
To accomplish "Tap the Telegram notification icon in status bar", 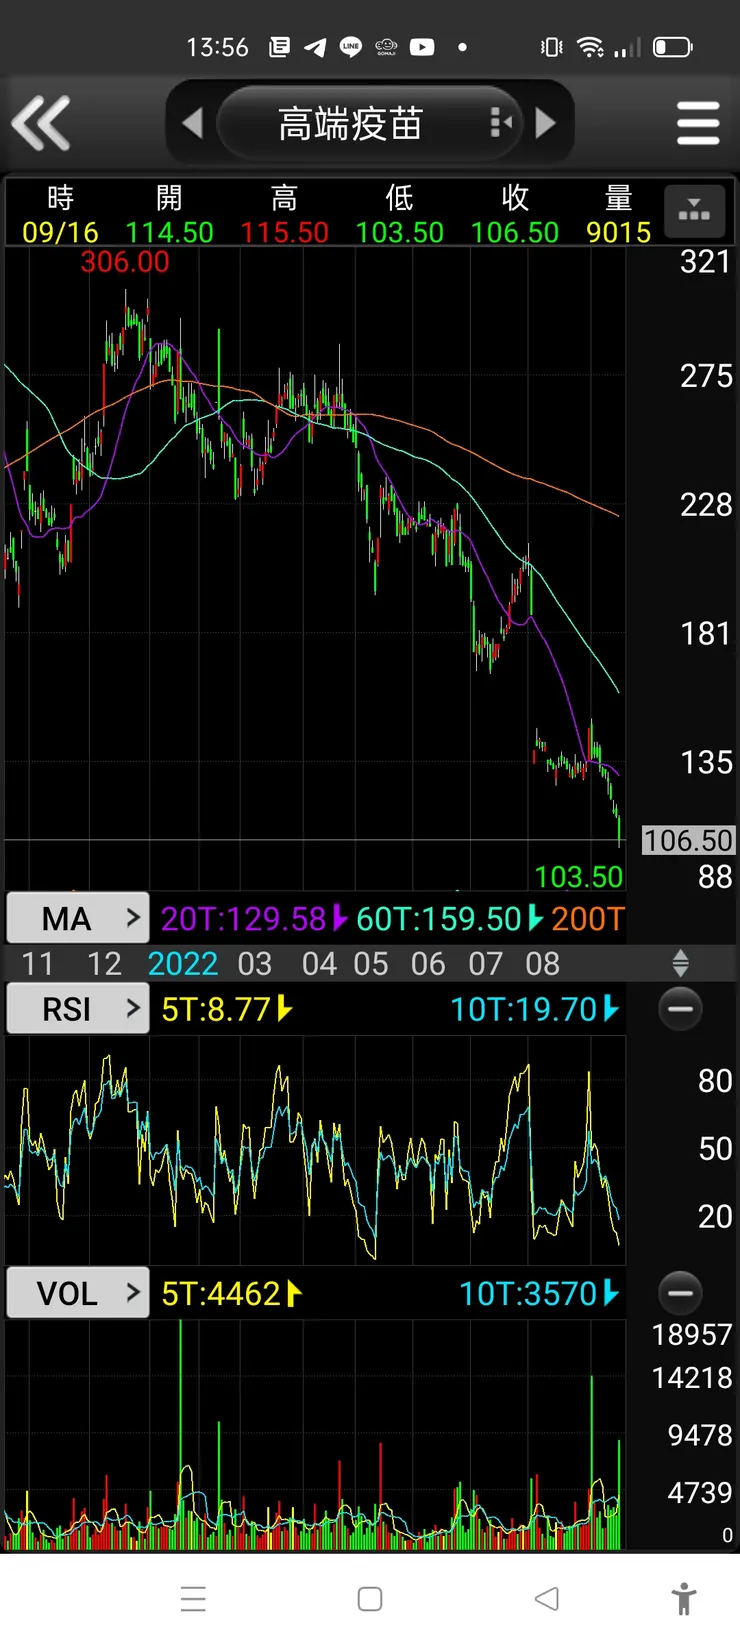I will pyautogui.click(x=315, y=47).
